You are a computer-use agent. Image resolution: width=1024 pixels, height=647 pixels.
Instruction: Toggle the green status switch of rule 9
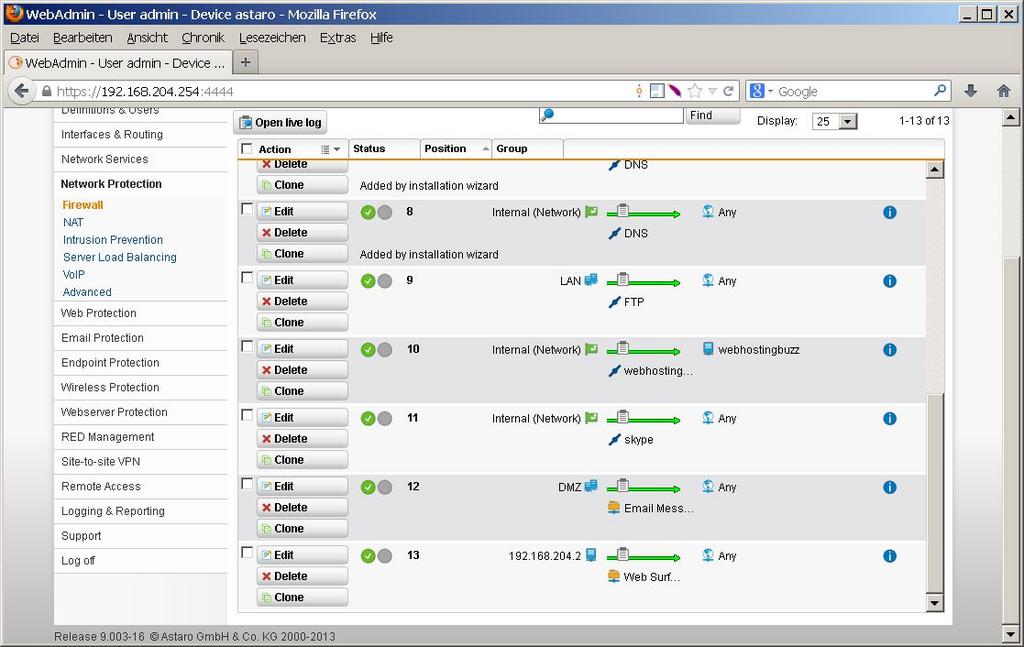click(368, 281)
